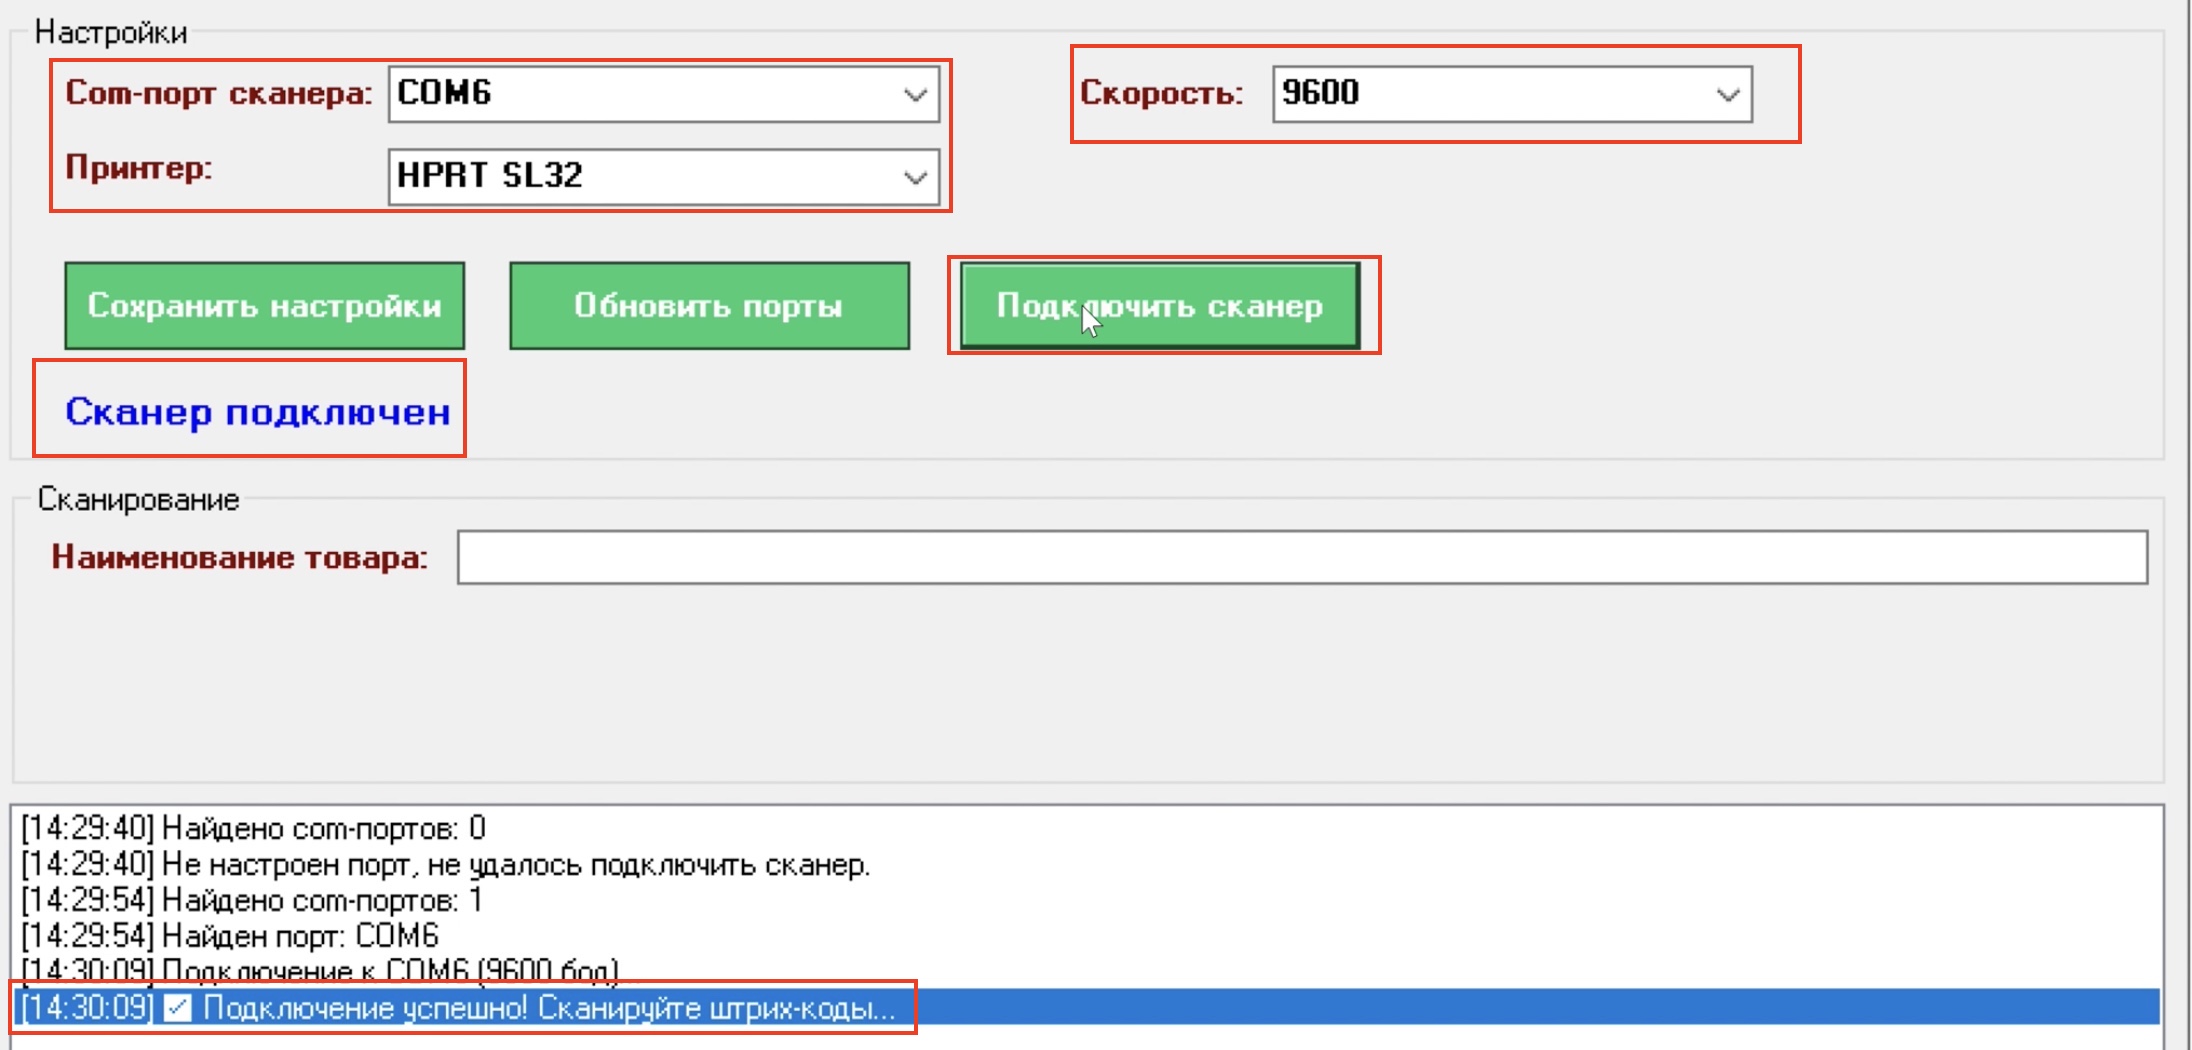Open the Принтер dropdown showing HPRT SL32
The height and width of the screenshot is (1050, 2192).
pos(664,177)
